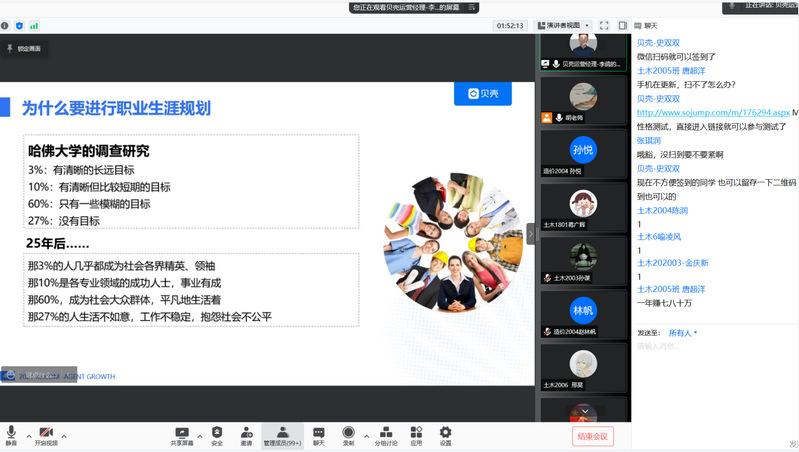Screen dimensions: 799x452
Task: Click the red 结束会议 button
Action: tap(590, 436)
